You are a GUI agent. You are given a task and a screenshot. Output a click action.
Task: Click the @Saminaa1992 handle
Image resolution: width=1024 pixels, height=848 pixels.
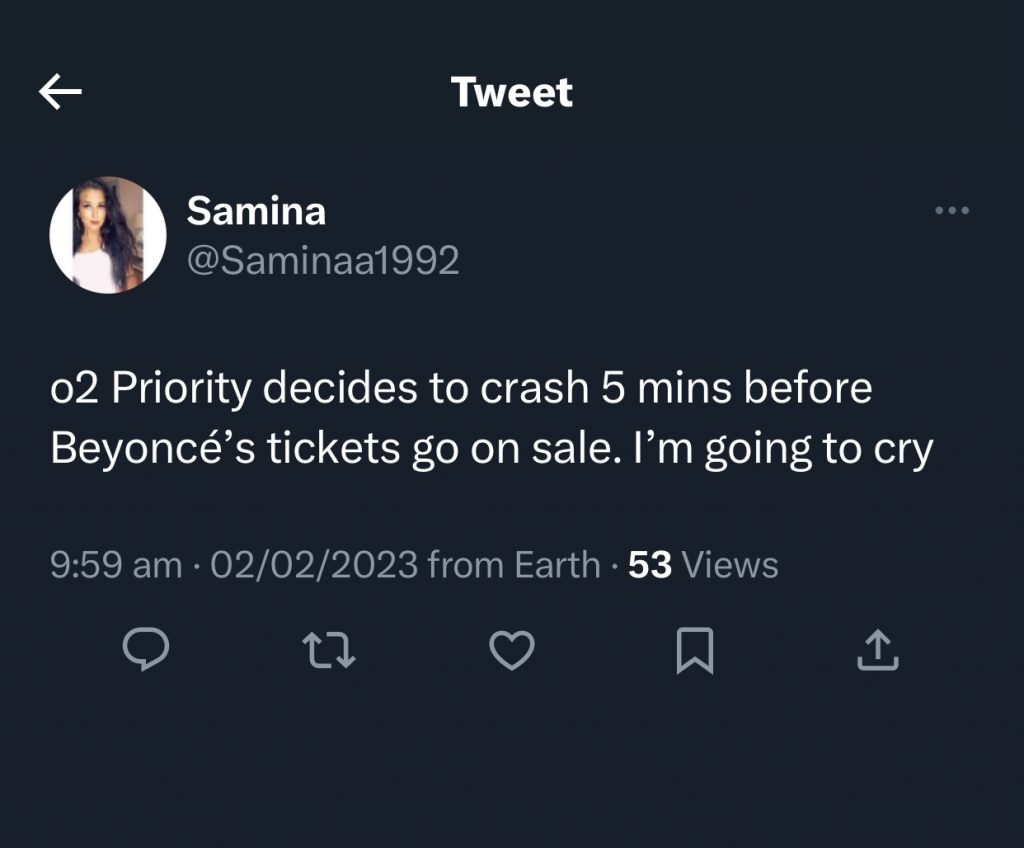tap(323, 260)
